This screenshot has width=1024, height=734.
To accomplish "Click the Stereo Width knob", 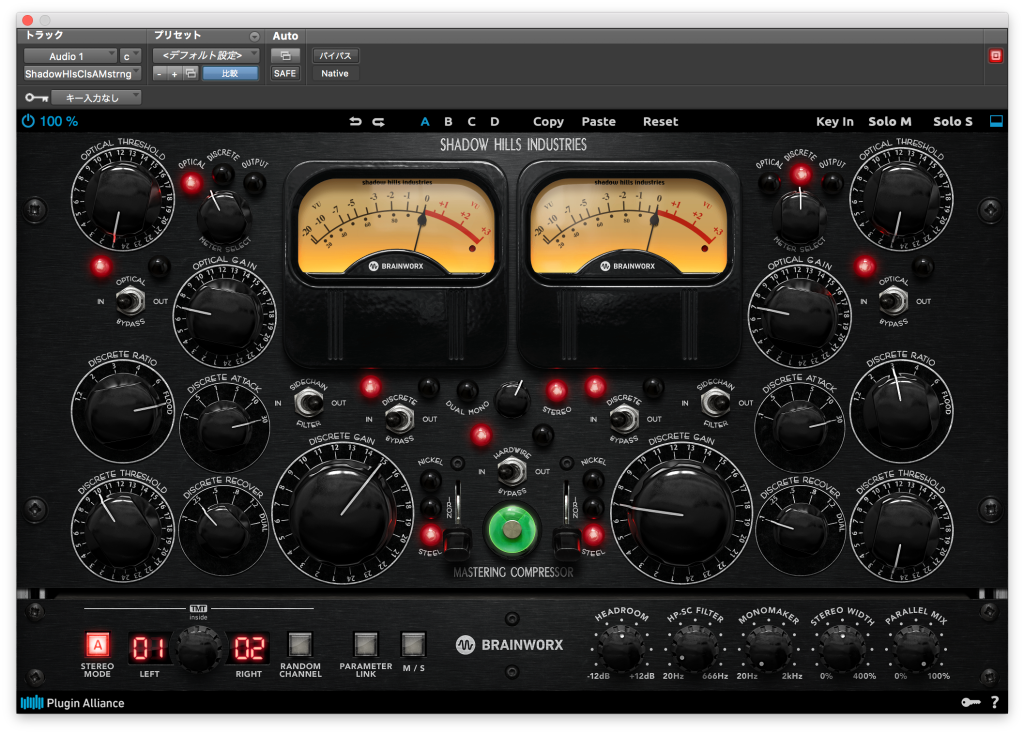I will click(843, 647).
